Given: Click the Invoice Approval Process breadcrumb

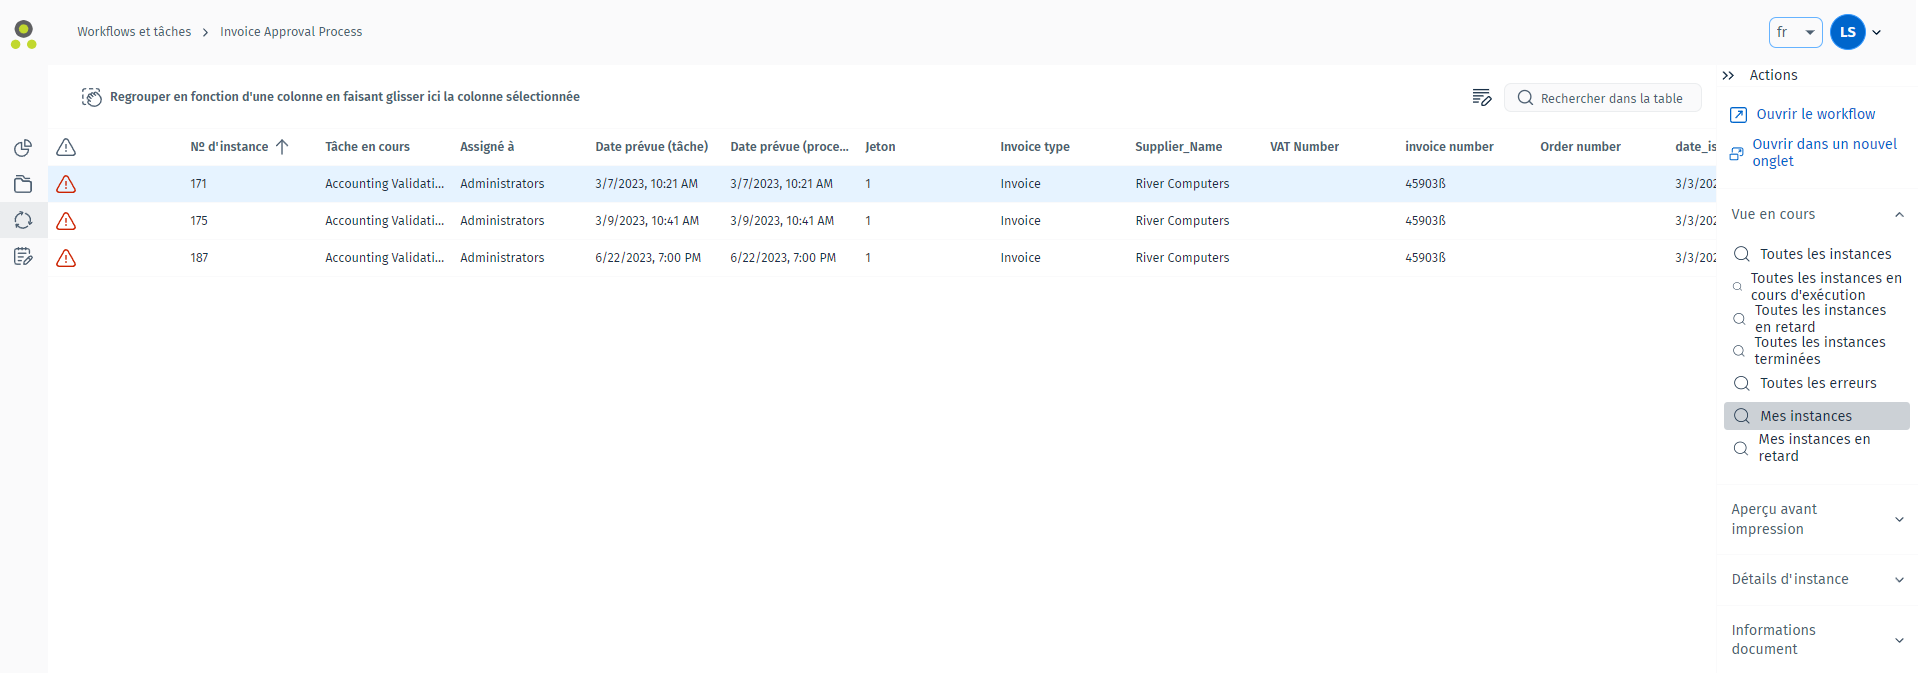Looking at the screenshot, I should coord(291,32).
